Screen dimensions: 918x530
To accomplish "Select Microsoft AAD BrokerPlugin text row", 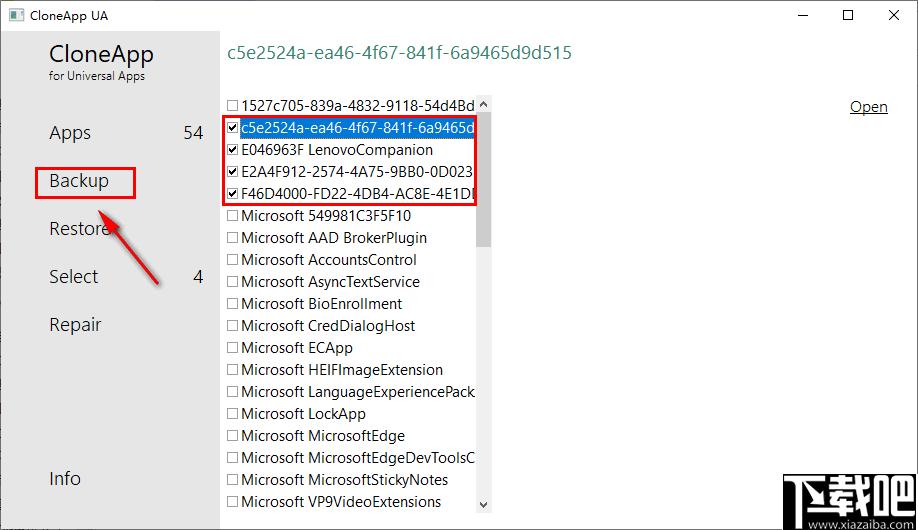I will [334, 237].
